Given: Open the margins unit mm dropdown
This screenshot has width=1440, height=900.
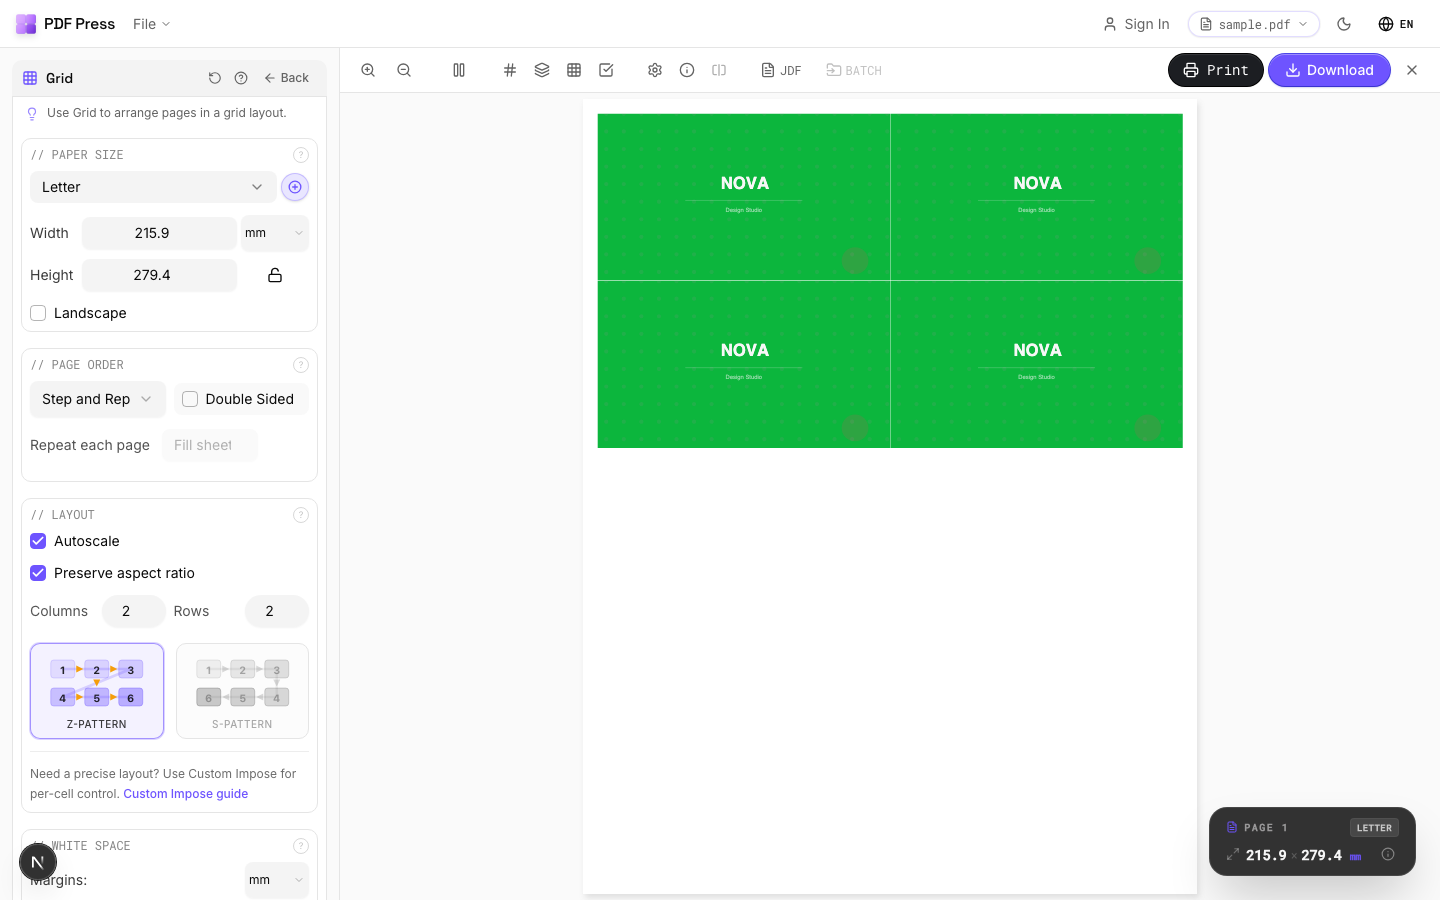Looking at the screenshot, I should click(277, 880).
